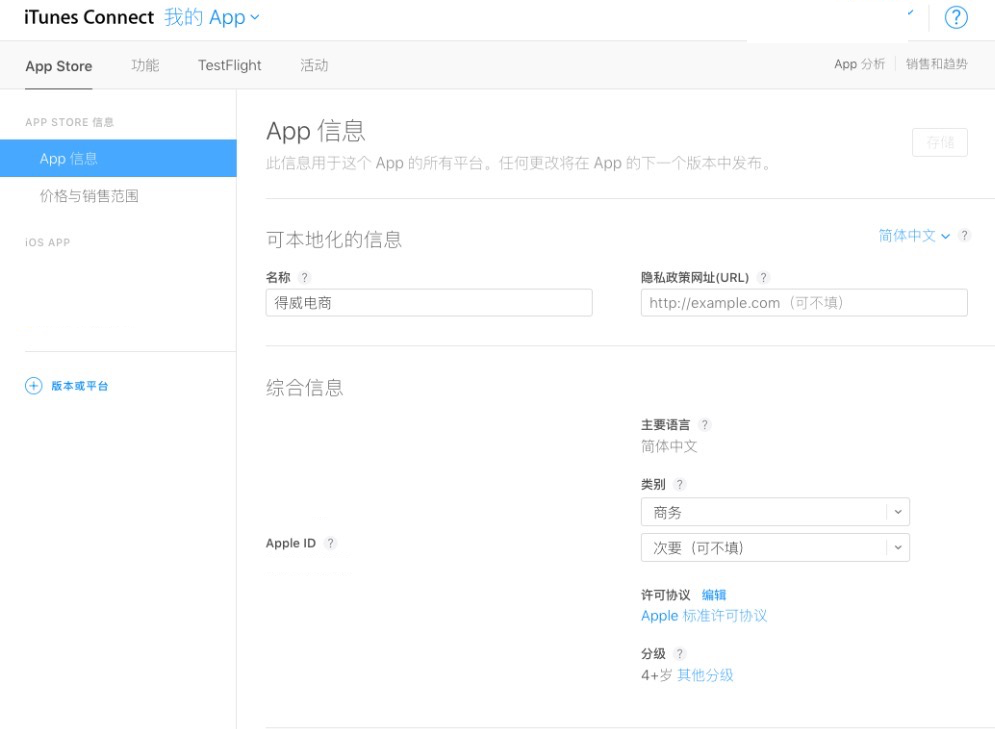Click the plus icon beside 版本或平台
995x729 pixels.
(x=33, y=384)
